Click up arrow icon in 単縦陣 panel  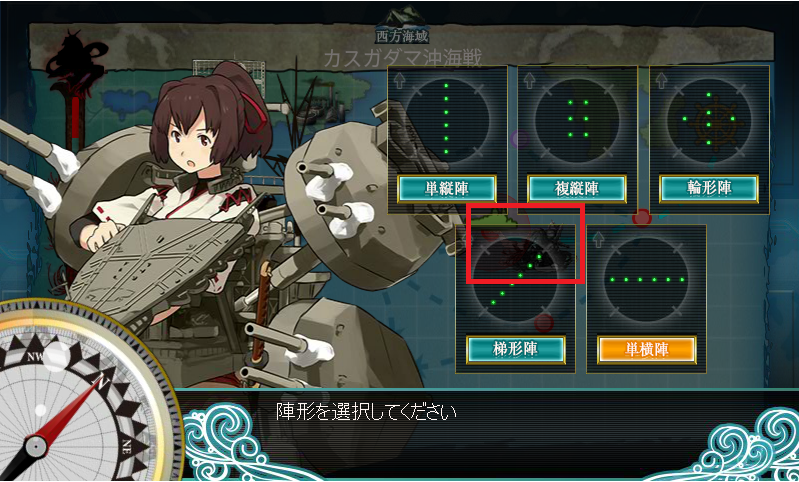(399, 79)
